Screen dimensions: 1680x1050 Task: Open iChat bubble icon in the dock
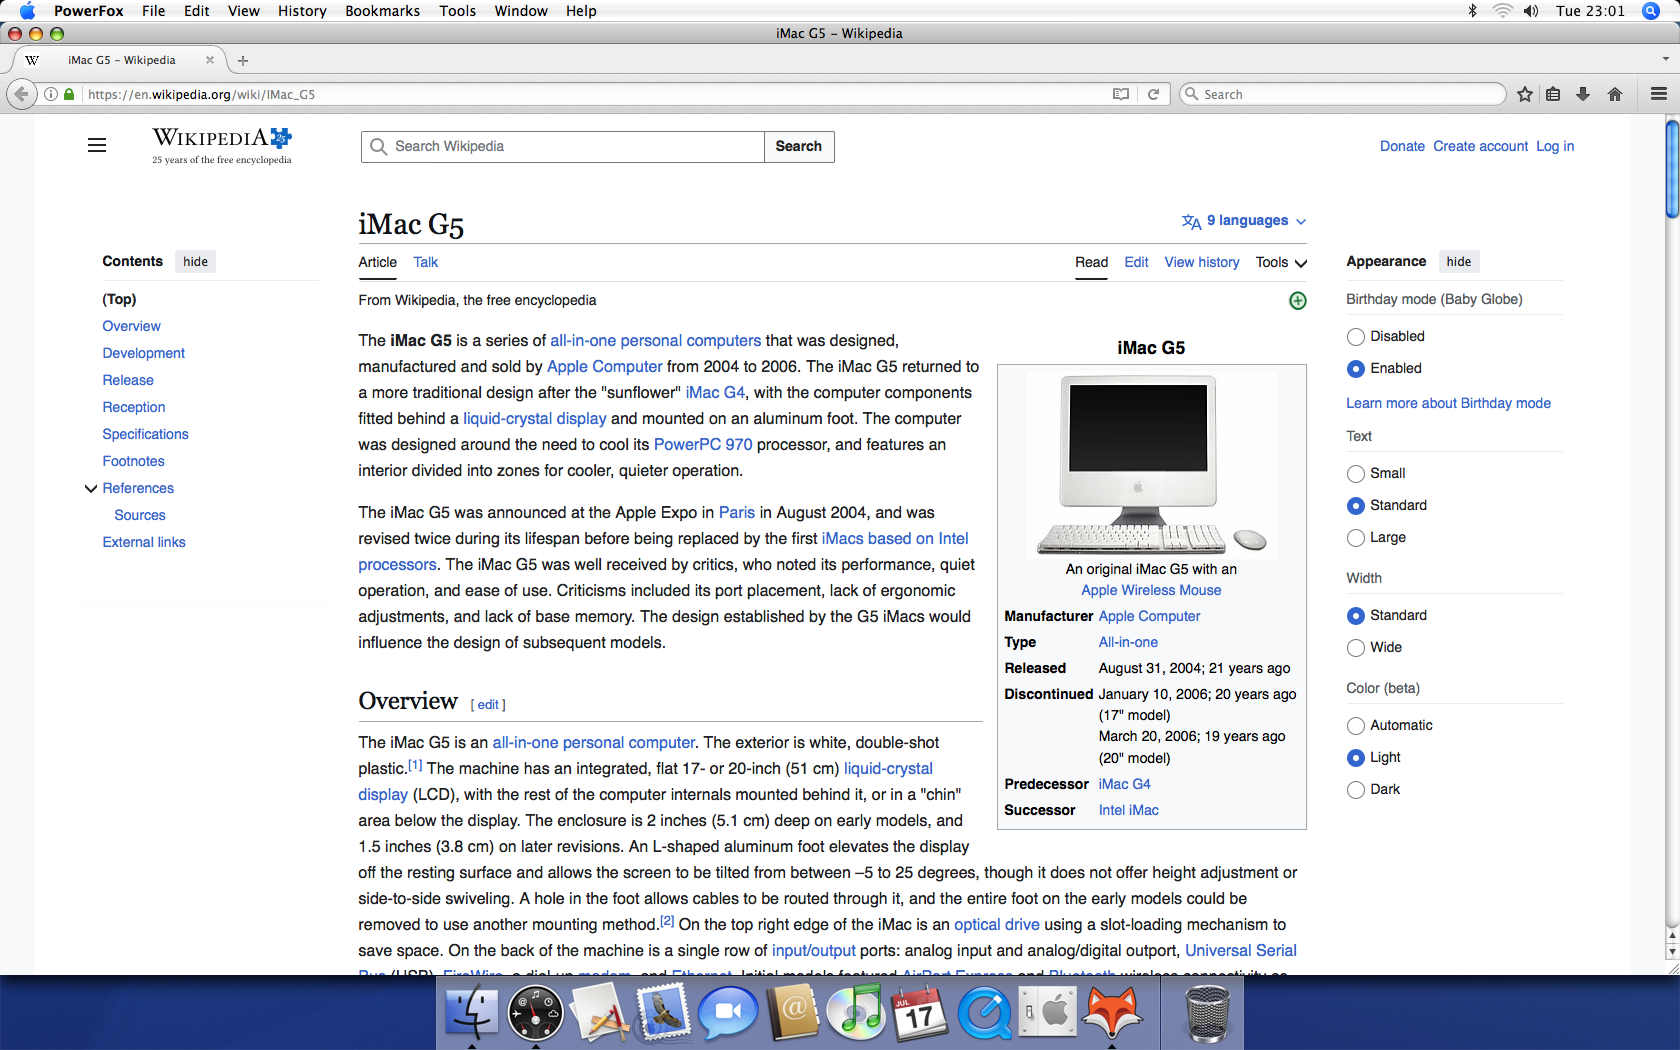point(727,1013)
